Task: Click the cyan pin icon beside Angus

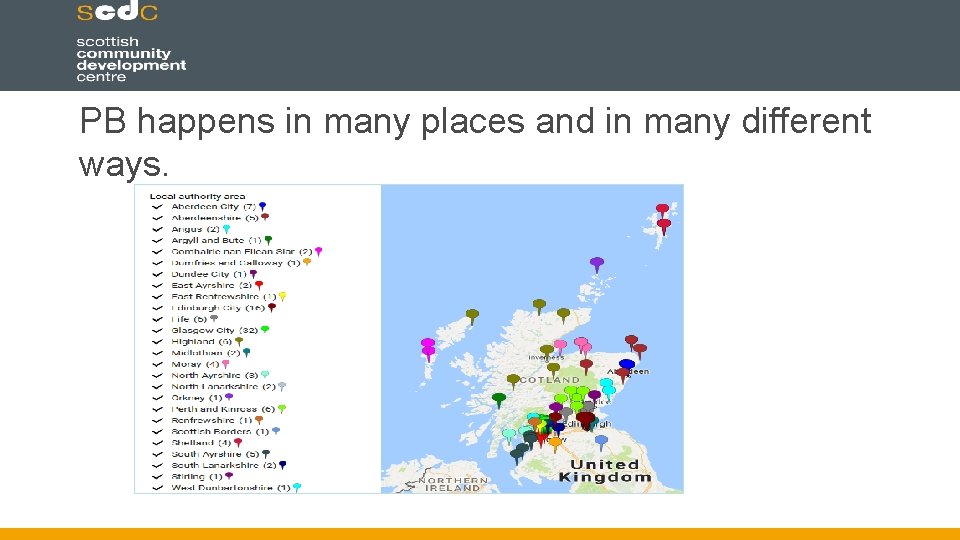Action: (x=227, y=229)
